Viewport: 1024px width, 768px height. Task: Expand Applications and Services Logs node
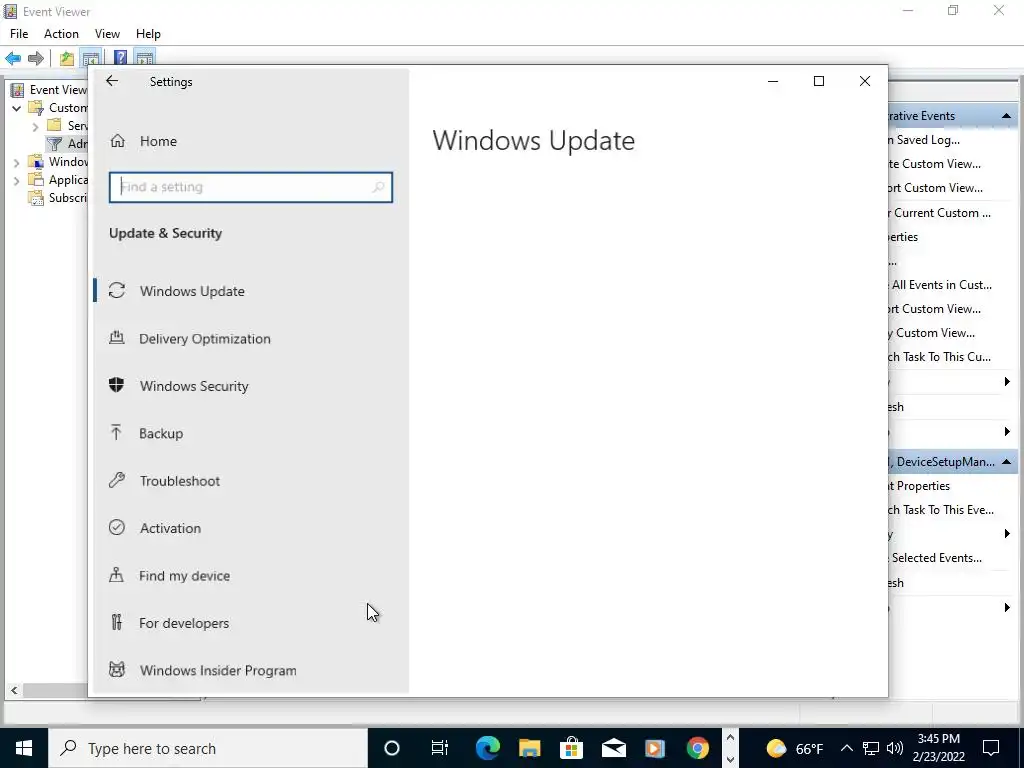(x=17, y=180)
